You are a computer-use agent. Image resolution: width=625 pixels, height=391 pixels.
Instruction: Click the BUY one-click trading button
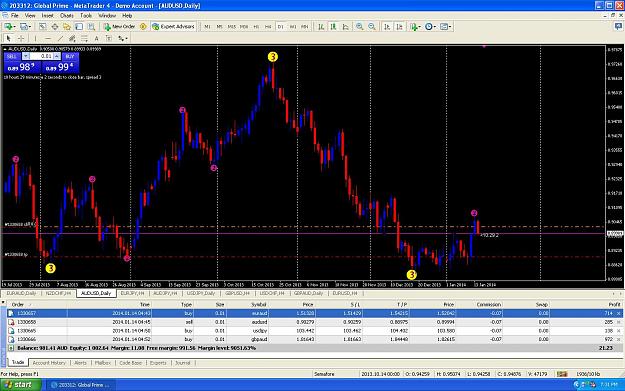pyautogui.click(x=70, y=57)
